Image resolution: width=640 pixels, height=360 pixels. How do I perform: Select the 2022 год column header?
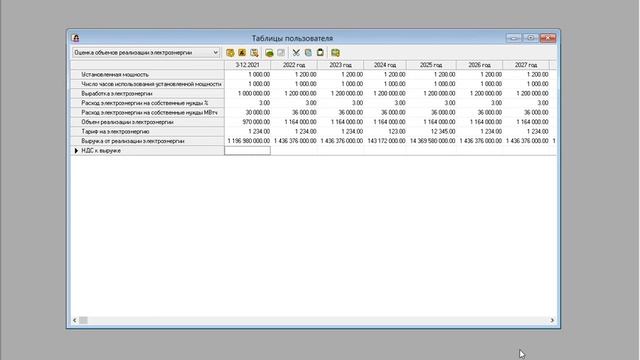click(294, 65)
